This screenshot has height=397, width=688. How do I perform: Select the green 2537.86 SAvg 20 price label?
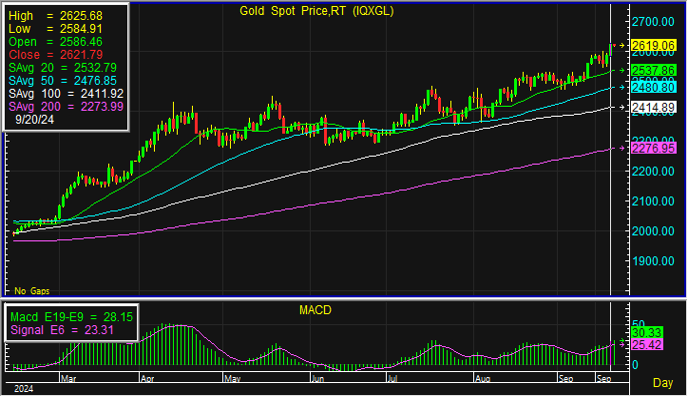[653, 70]
